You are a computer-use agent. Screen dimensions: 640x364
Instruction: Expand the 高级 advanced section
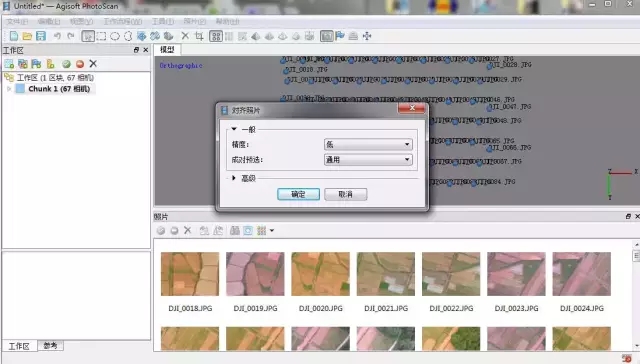(x=234, y=178)
